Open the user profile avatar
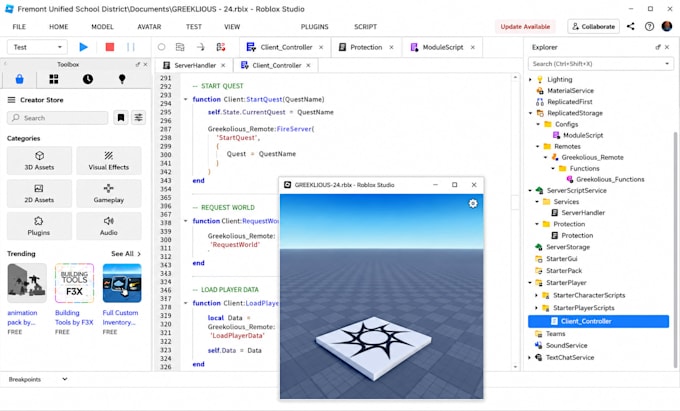This screenshot has height=411, width=680. [x=667, y=26]
